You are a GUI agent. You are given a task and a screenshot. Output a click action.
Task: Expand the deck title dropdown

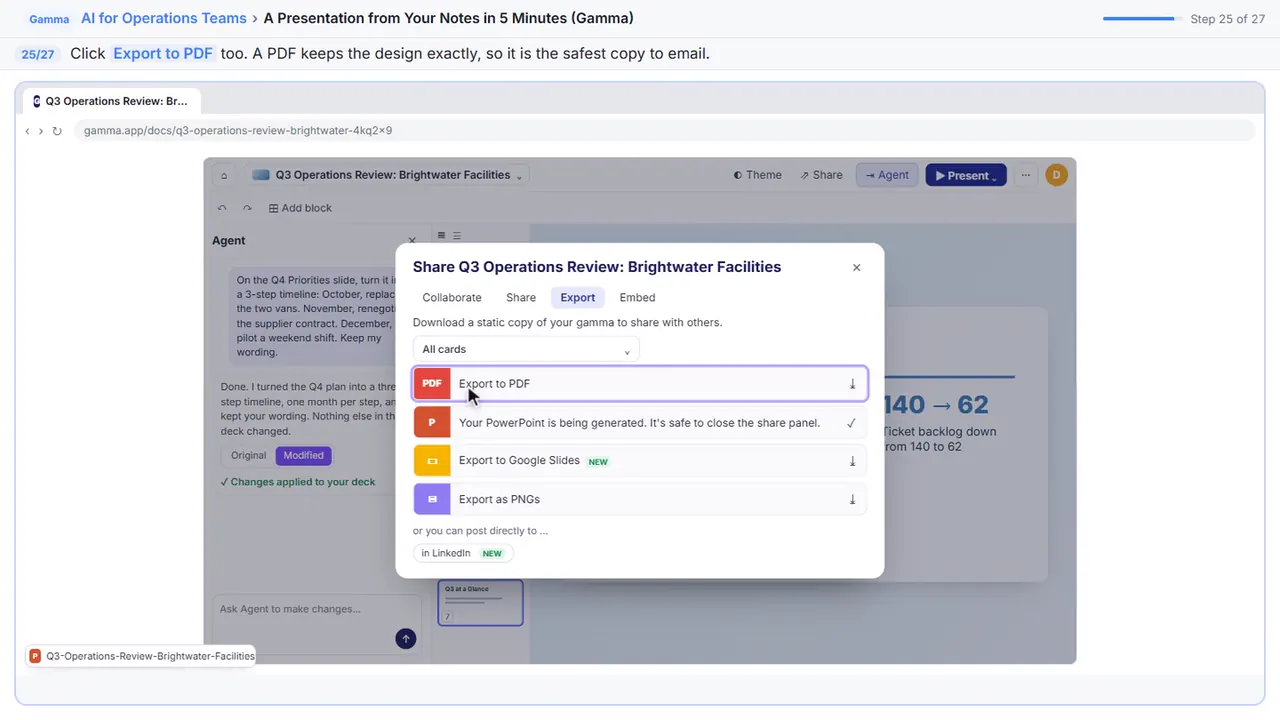pos(519,177)
